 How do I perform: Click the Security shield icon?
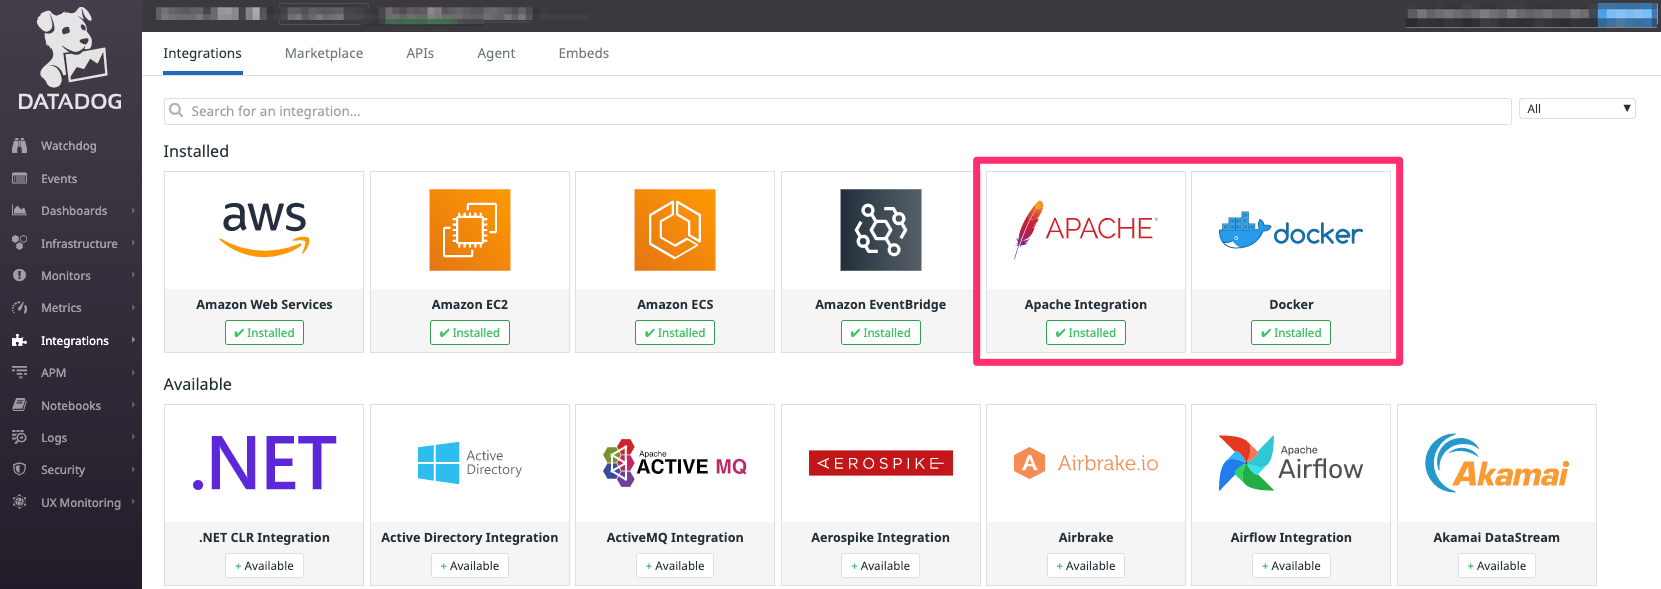19,470
